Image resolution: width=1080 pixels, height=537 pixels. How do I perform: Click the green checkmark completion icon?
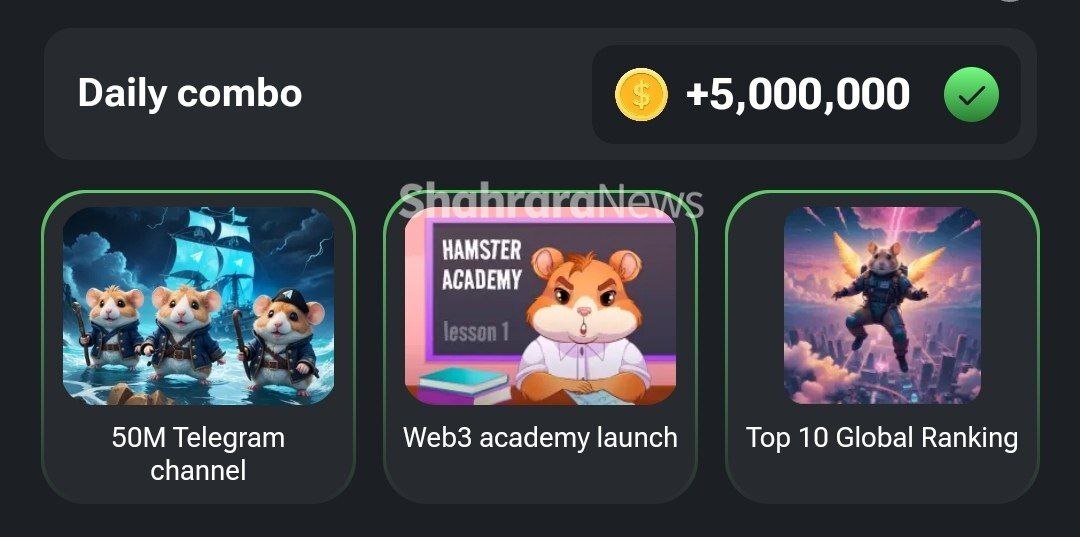tap(971, 94)
